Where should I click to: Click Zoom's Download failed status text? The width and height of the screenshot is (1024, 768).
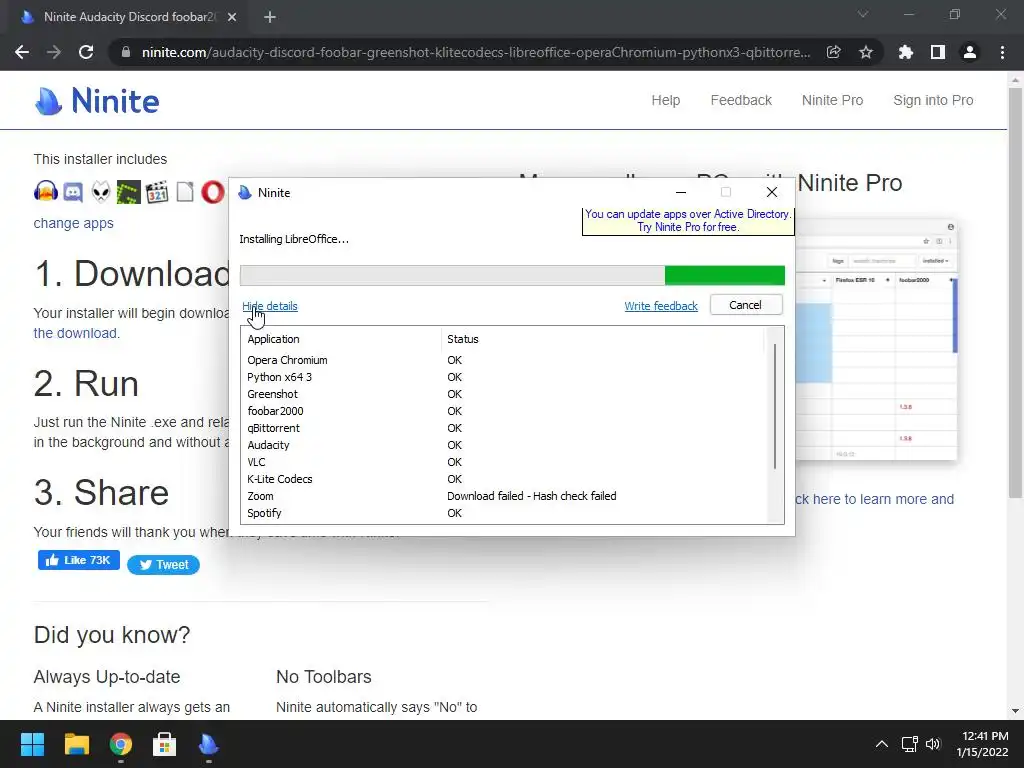click(532, 496)
